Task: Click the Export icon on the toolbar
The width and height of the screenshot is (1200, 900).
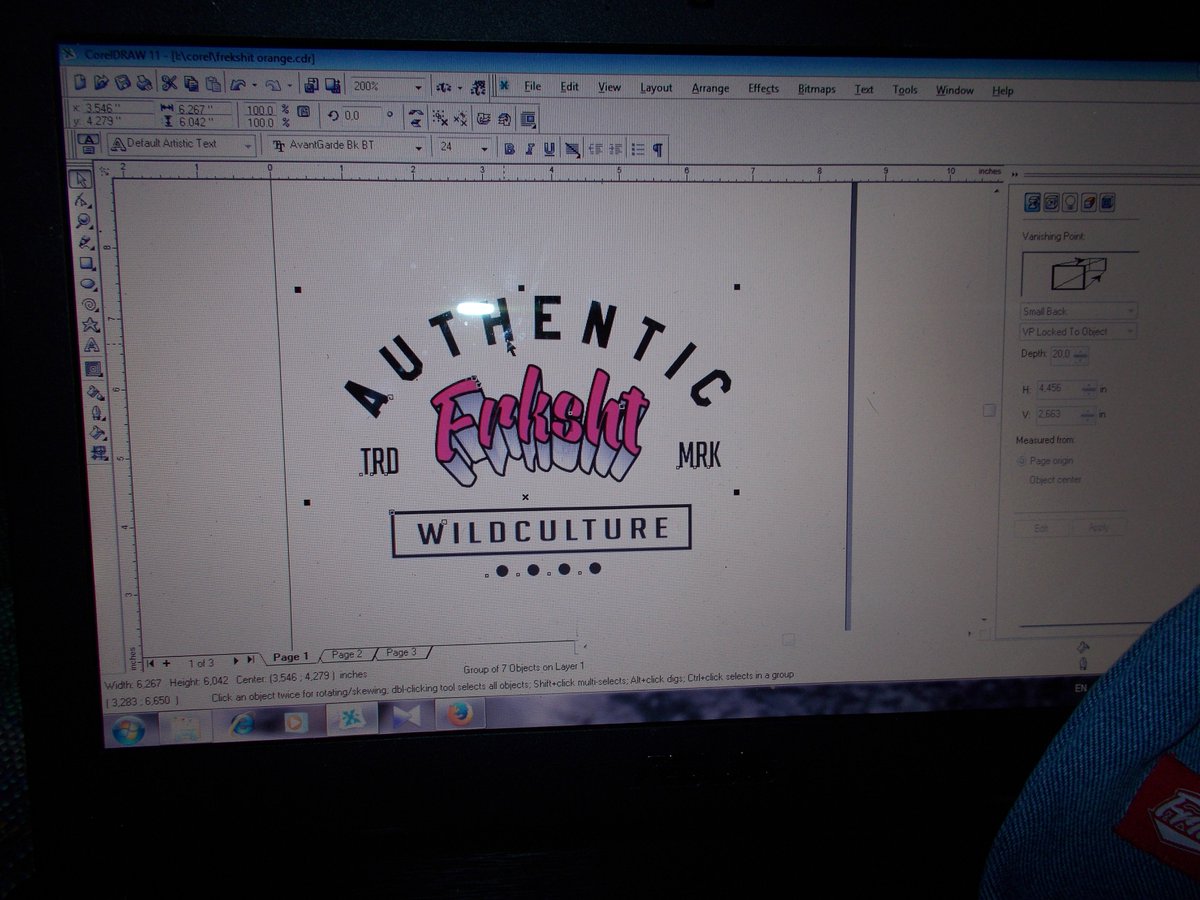Action: click(x=333, y=83)
